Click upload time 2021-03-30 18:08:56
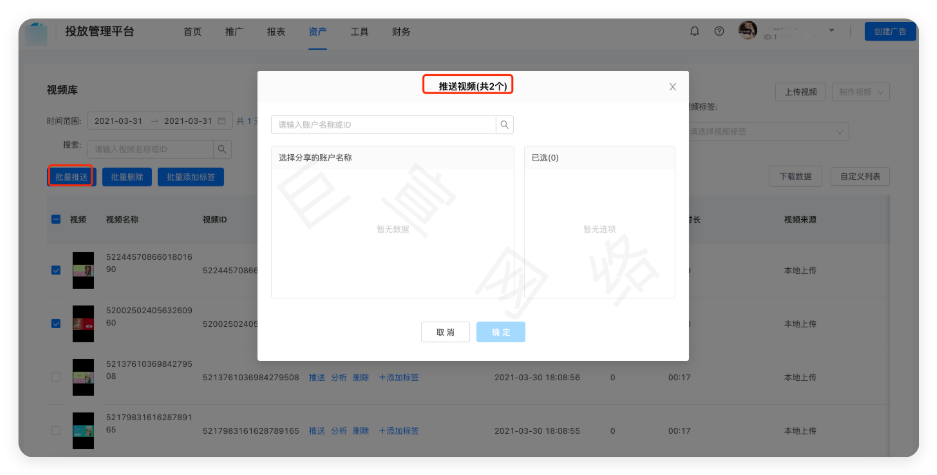The width and height of the screenshot is (937, 475). (537, 378)
